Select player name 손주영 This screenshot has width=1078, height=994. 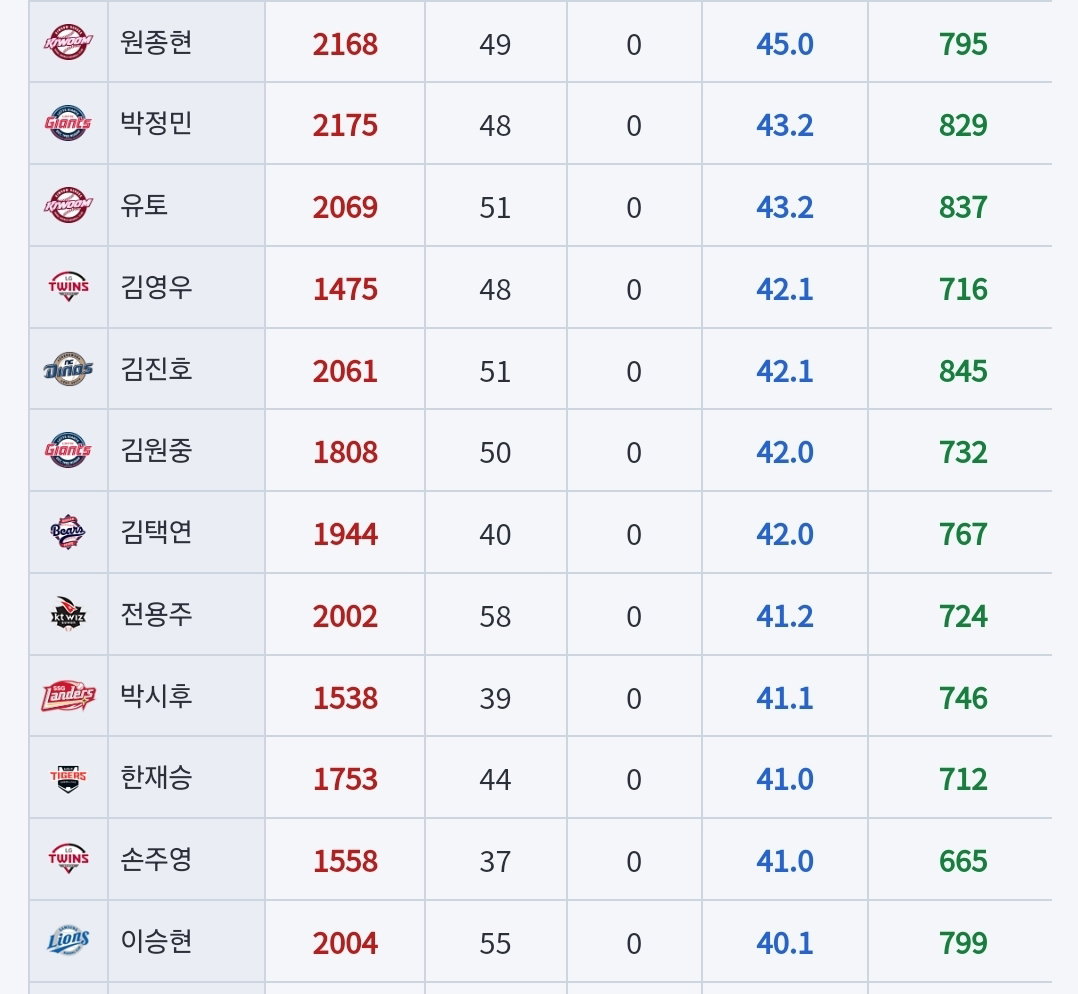156,860
